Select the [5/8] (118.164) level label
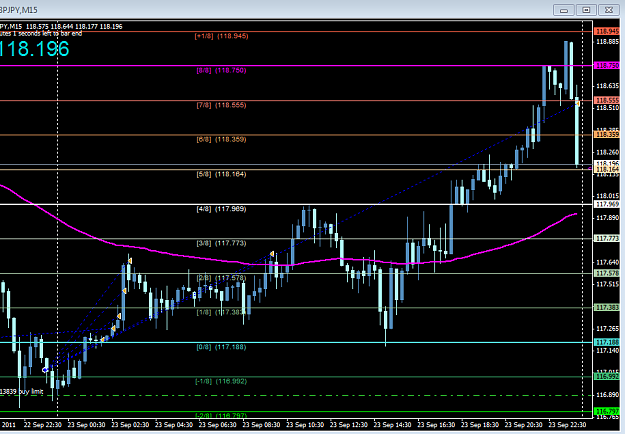 pyautogui.click(x=222, y=174)
